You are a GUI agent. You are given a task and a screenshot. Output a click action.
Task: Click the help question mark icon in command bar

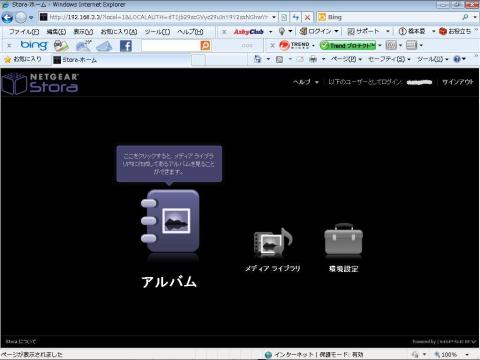[457, 59]
